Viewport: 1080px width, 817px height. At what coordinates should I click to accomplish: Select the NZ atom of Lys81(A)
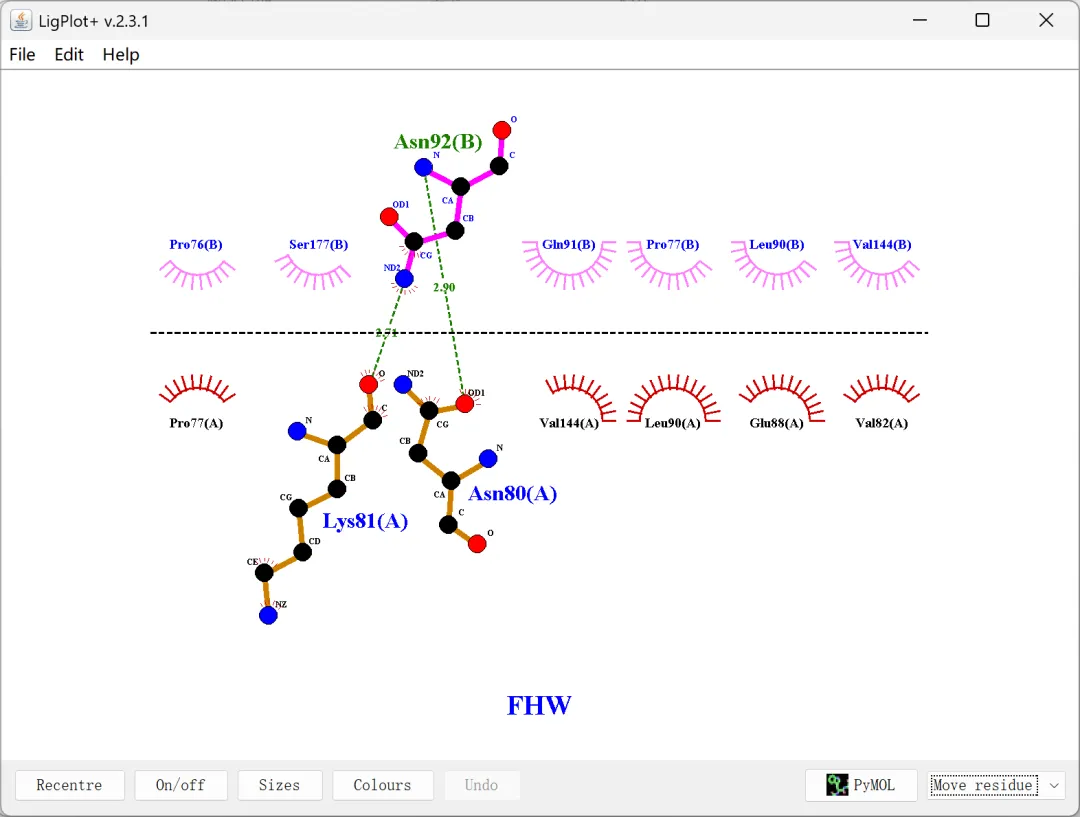pyautogui.click(x=269, y=615)
